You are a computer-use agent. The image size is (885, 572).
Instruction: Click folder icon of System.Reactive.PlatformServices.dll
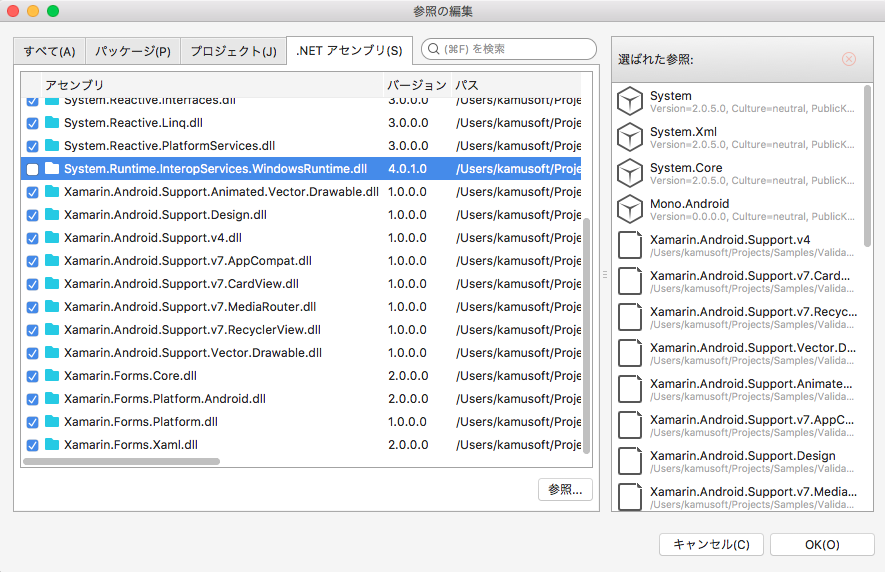pyautogui.click(x=52, y=145)
